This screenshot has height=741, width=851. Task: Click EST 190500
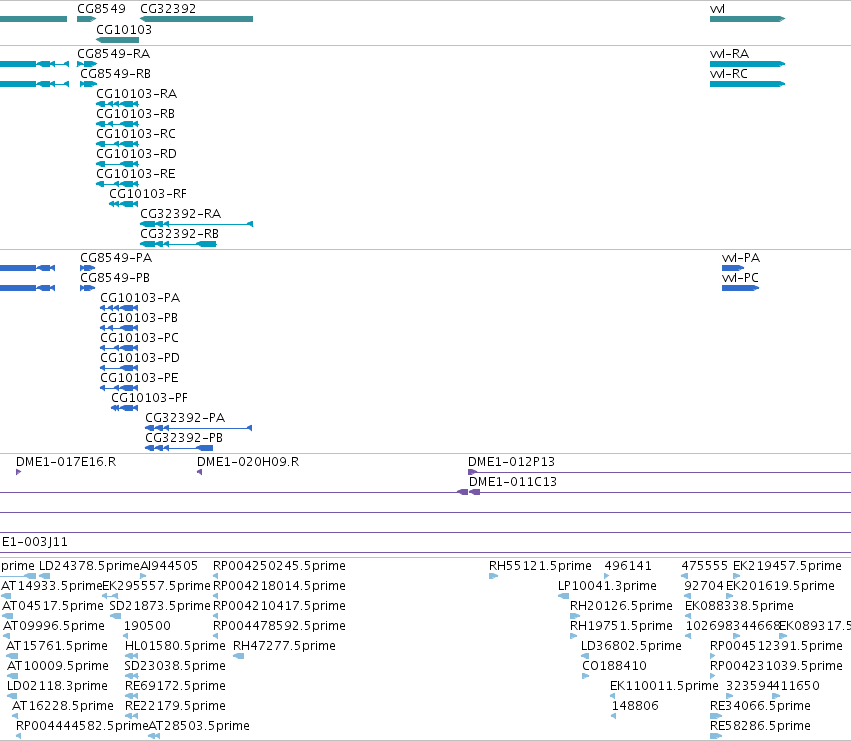click(x=147, y=626)
